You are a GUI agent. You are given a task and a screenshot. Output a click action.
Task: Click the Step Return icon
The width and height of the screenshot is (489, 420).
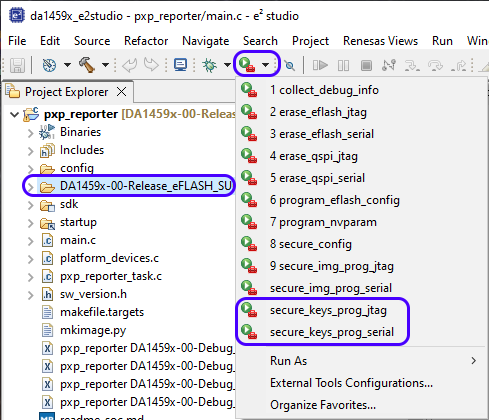pyautogui.click(x=458, y=65)
